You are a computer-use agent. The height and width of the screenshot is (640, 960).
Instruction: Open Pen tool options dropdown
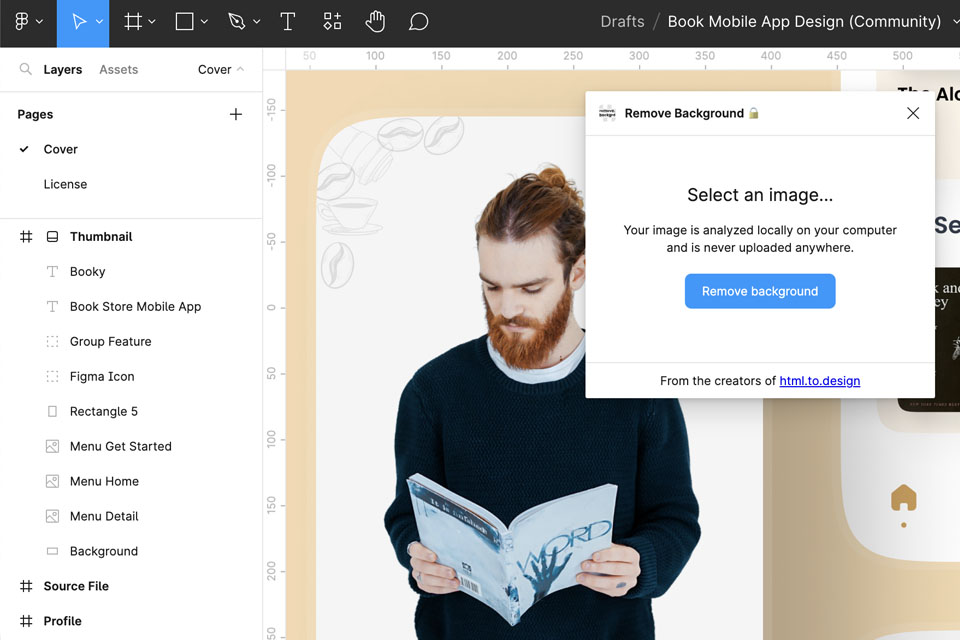[x=257, y=22]
